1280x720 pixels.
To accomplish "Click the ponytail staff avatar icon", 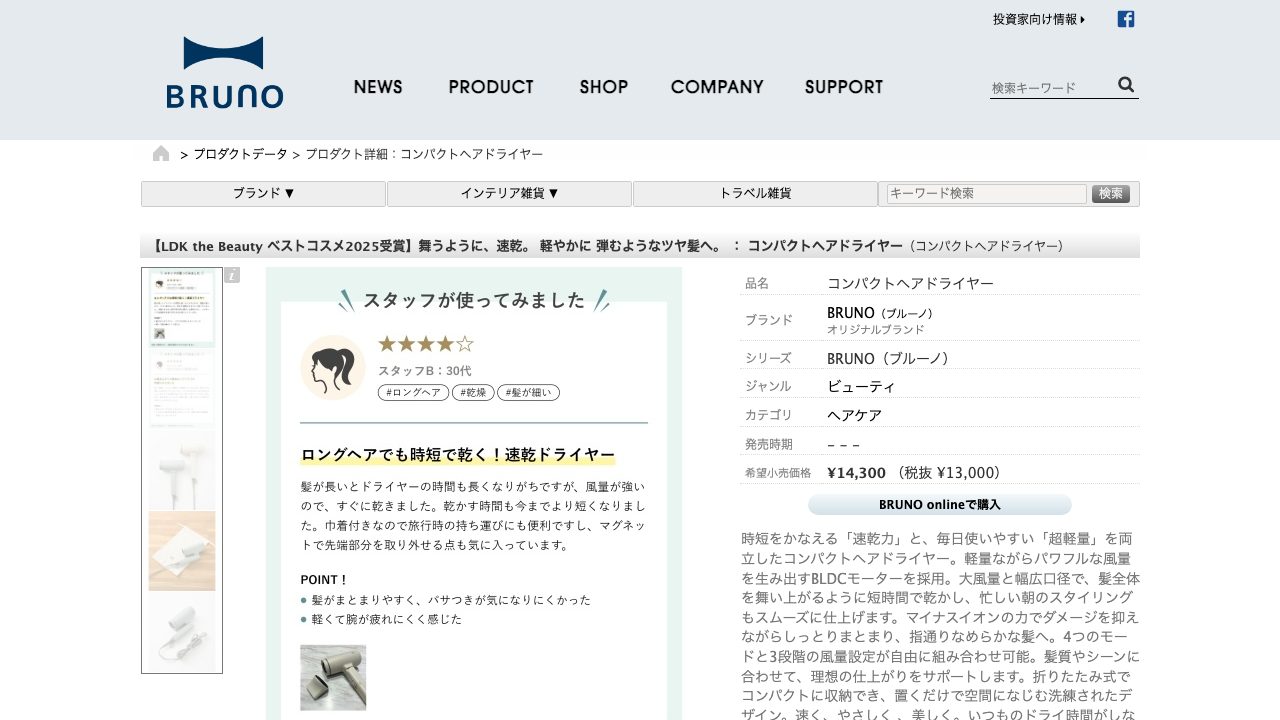I will 333,367.
